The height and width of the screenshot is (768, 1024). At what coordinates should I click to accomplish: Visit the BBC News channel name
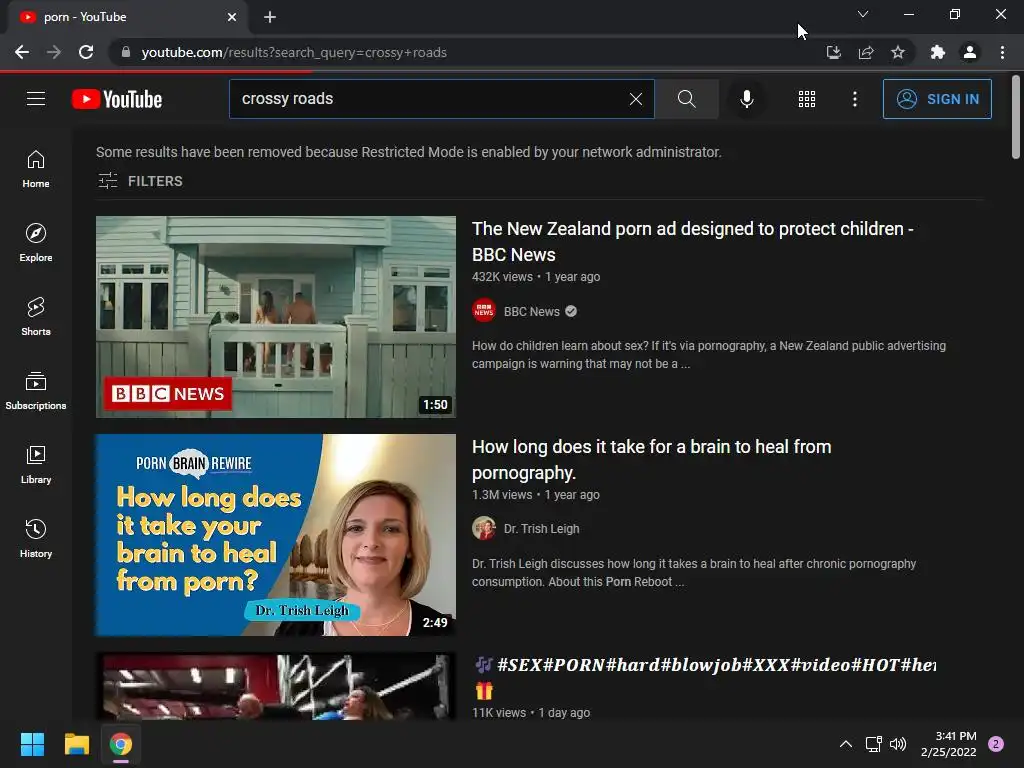click(x=532, y=312)
